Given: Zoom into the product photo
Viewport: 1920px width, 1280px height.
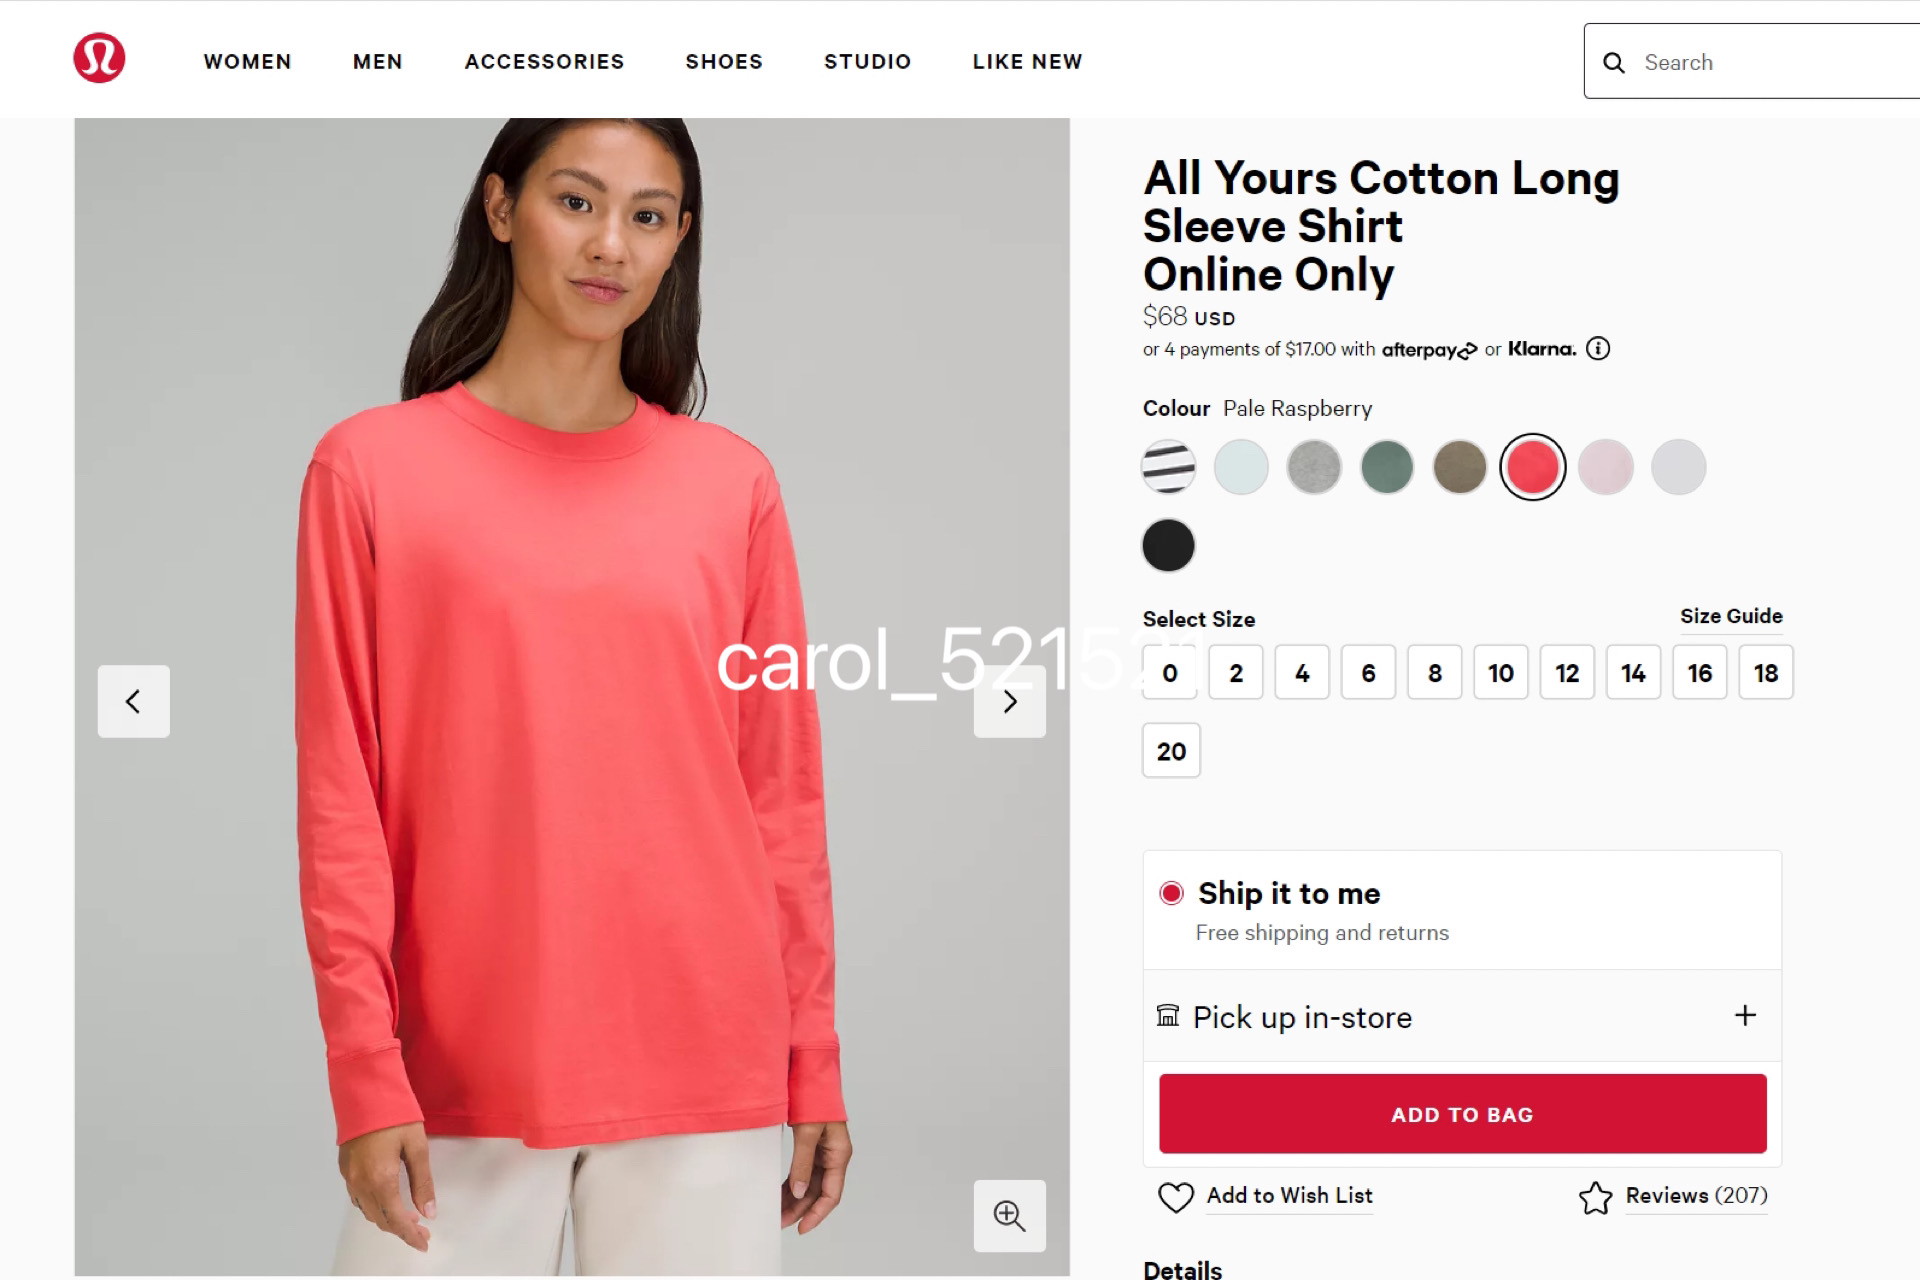Looking at the screenshot, I should pos(1010,1216).
